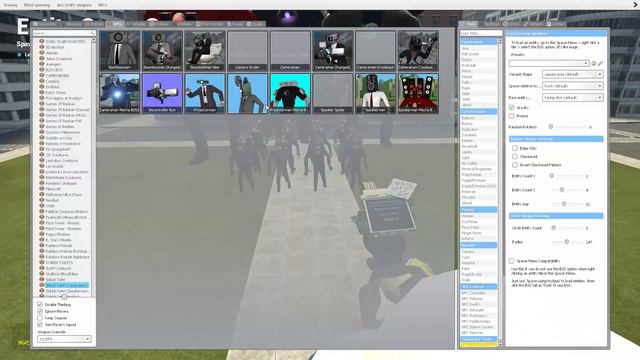This screenshot has width=640, height=360.
Task: Click the Minecraft category icon
Action: tap(42, 189)
